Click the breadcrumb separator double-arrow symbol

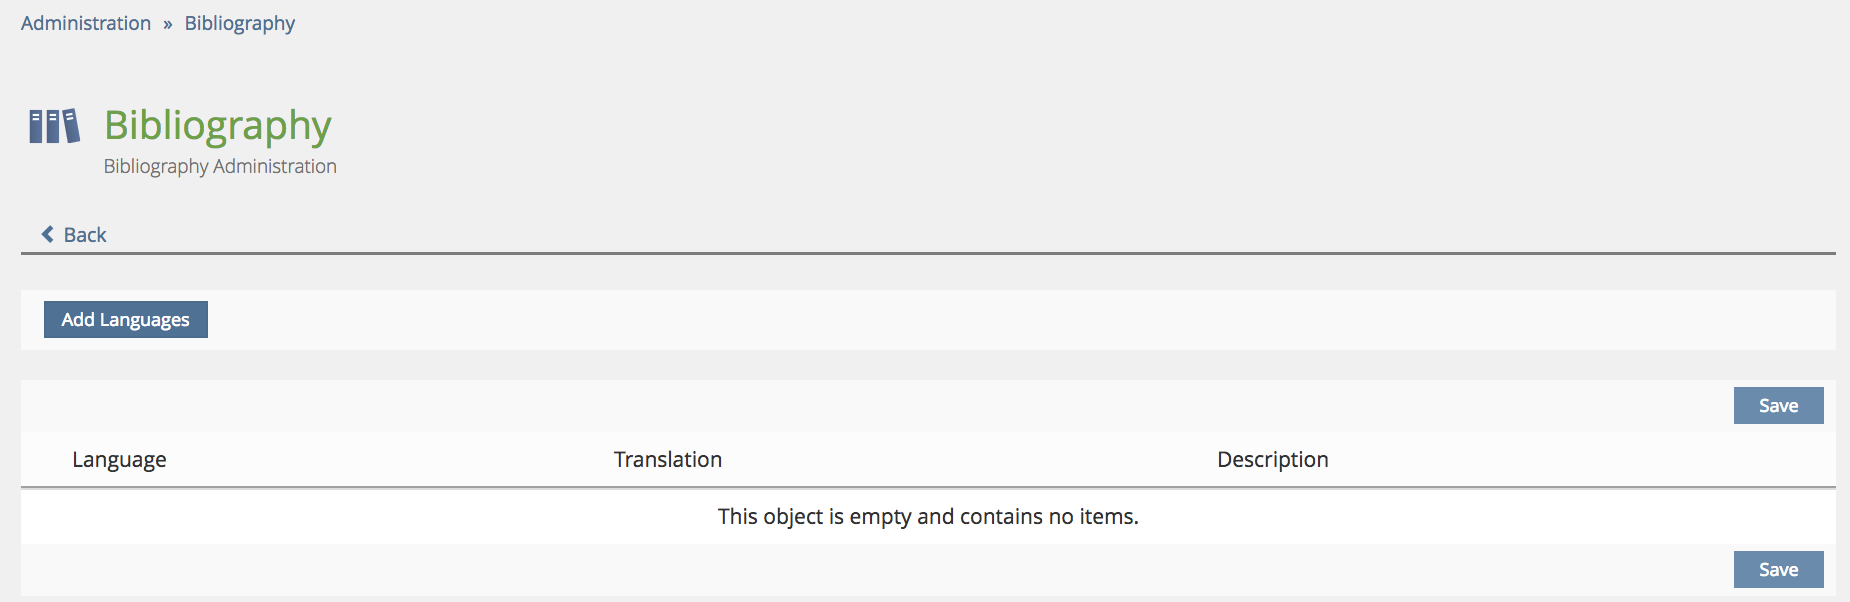point(168,24)
